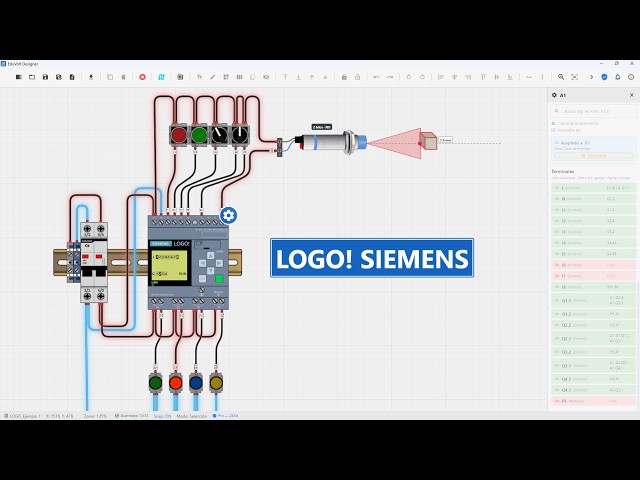
Task: Select the red PE terminal row
Action: [x=593, y=401]
